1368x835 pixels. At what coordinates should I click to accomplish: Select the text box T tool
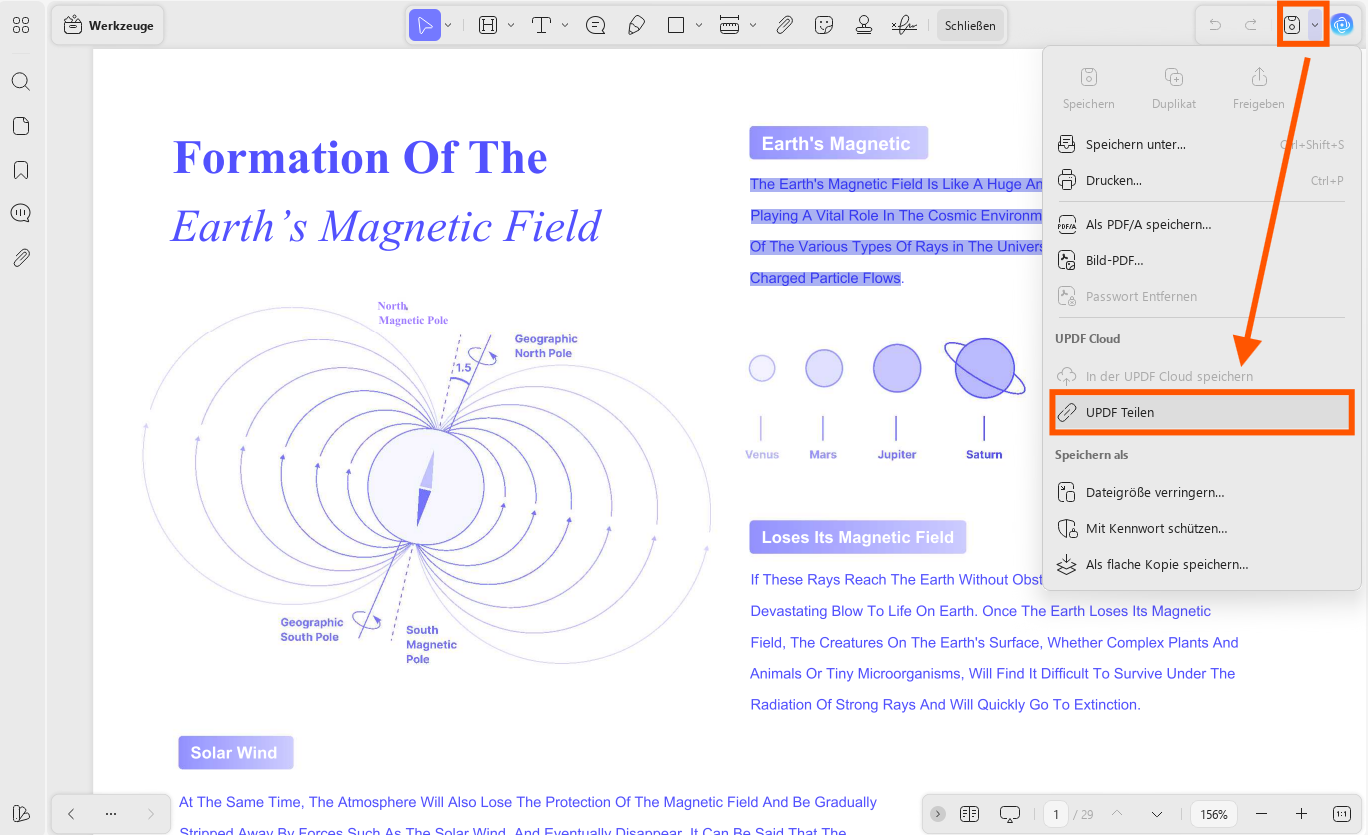point(541,26)
